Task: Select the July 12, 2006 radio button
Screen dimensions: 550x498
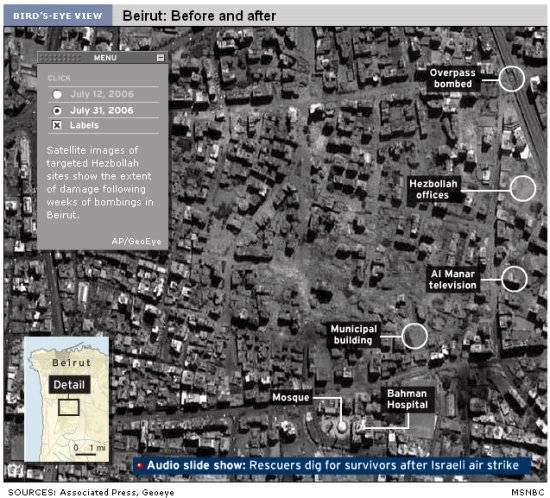Action: click(57, 94)
